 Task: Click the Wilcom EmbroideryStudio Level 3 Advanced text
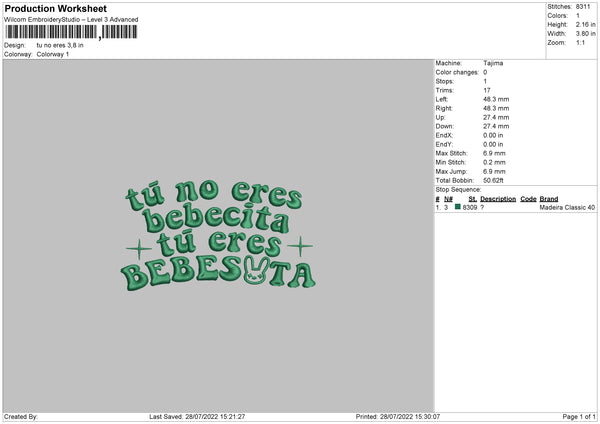click(x=71, y=20)
